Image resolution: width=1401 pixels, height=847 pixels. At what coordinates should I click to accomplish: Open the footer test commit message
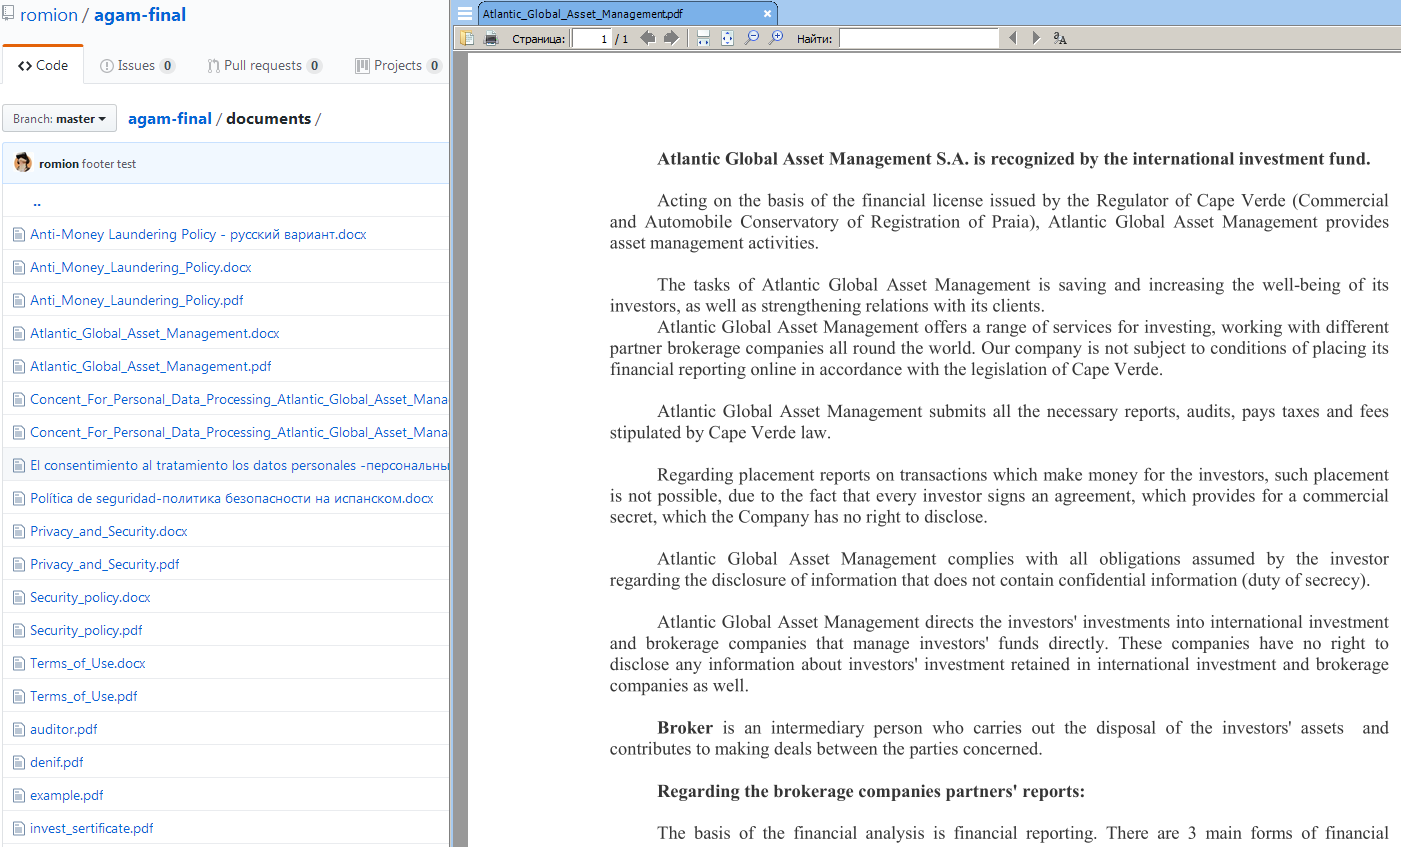[x=109, y=164]
